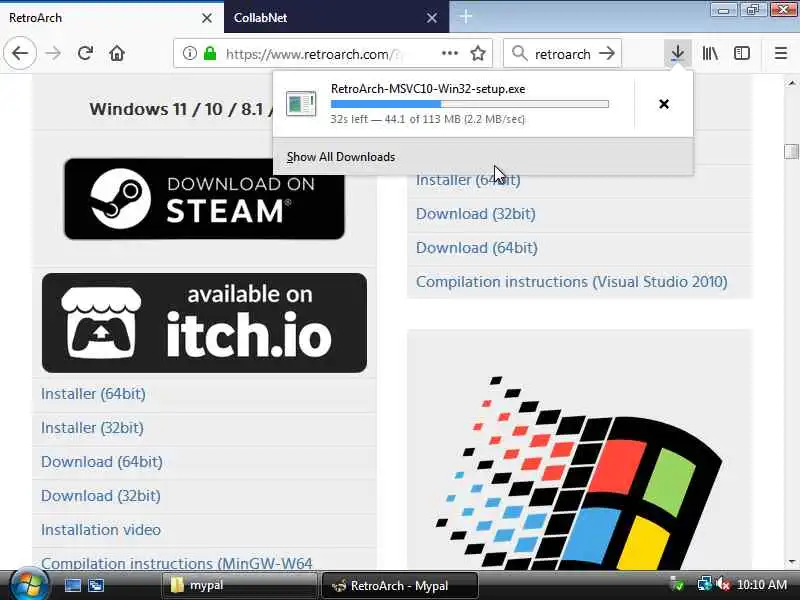Click the page vertical scrollbar thumb
Image resolution: width=800 pixels, height=600 pixels.
coord(791,152)
